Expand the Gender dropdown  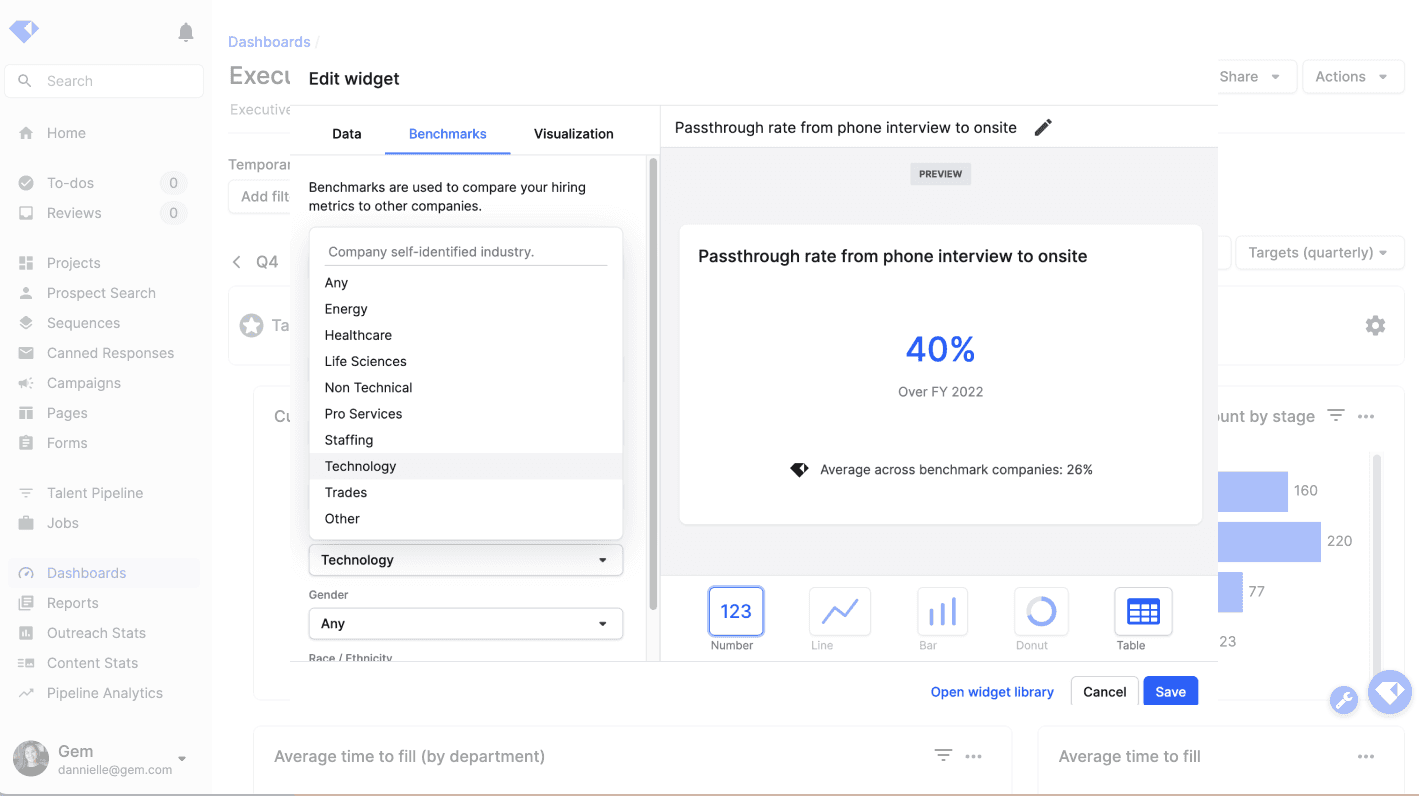[x=465, y=623]
